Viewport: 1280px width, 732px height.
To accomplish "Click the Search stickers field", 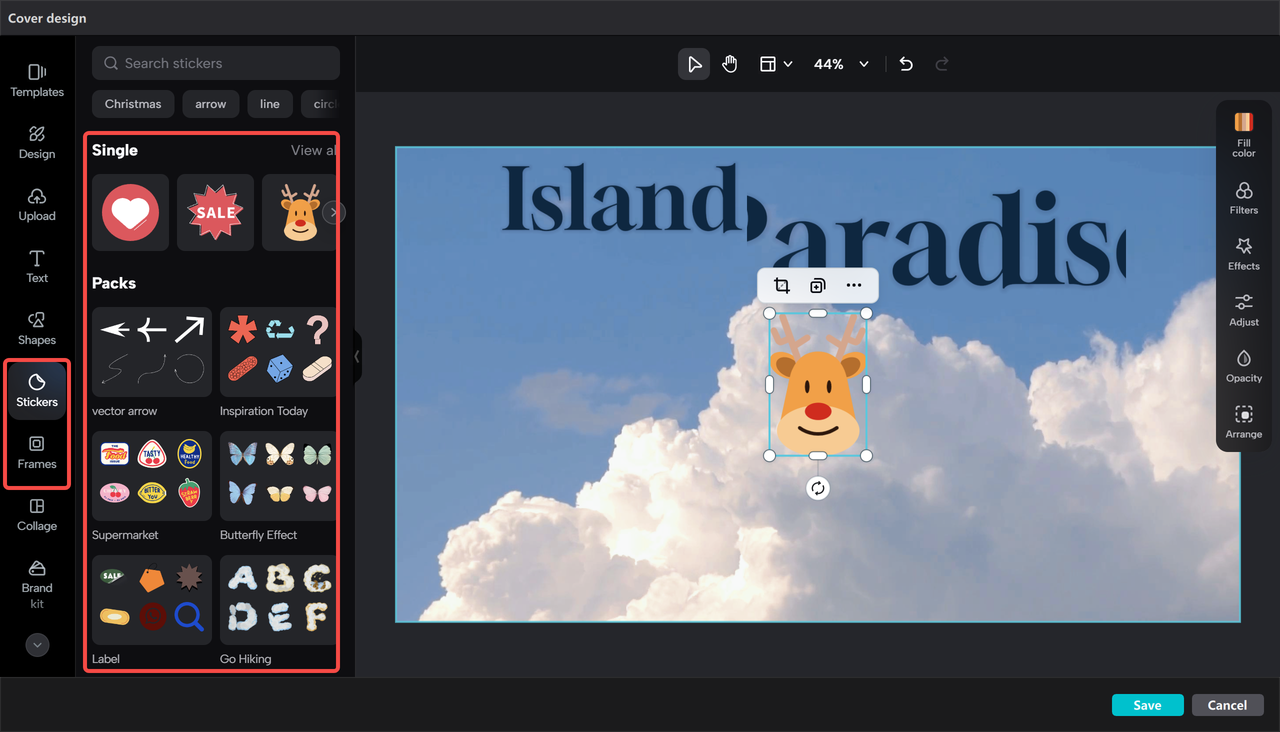I will click(215, 62).
